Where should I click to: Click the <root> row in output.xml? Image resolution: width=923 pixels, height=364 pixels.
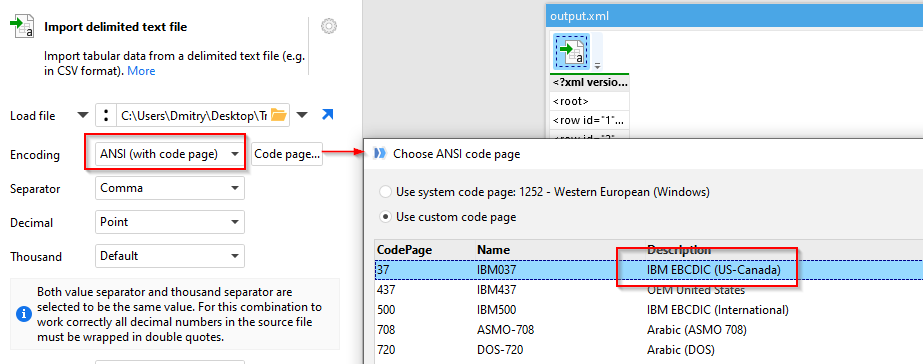pyautogui.click(x=590, y=101)
